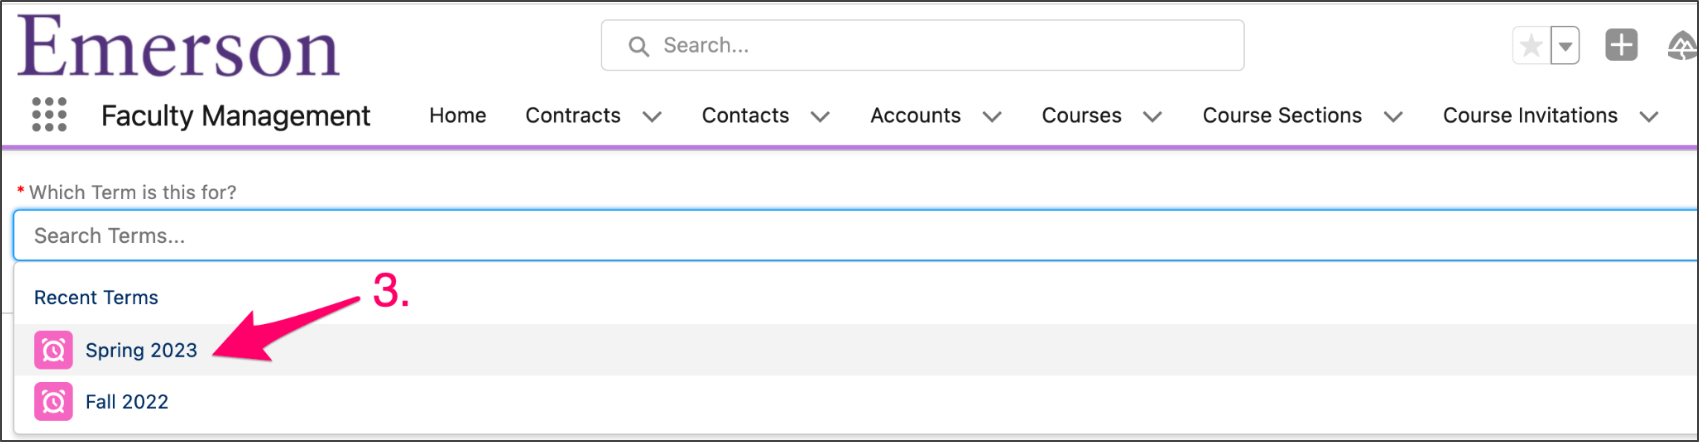Image resolution: width=1699 pixels, height=442 pixels.
Task: Click the Spring 2023 term icon
Action: point(53,350)
